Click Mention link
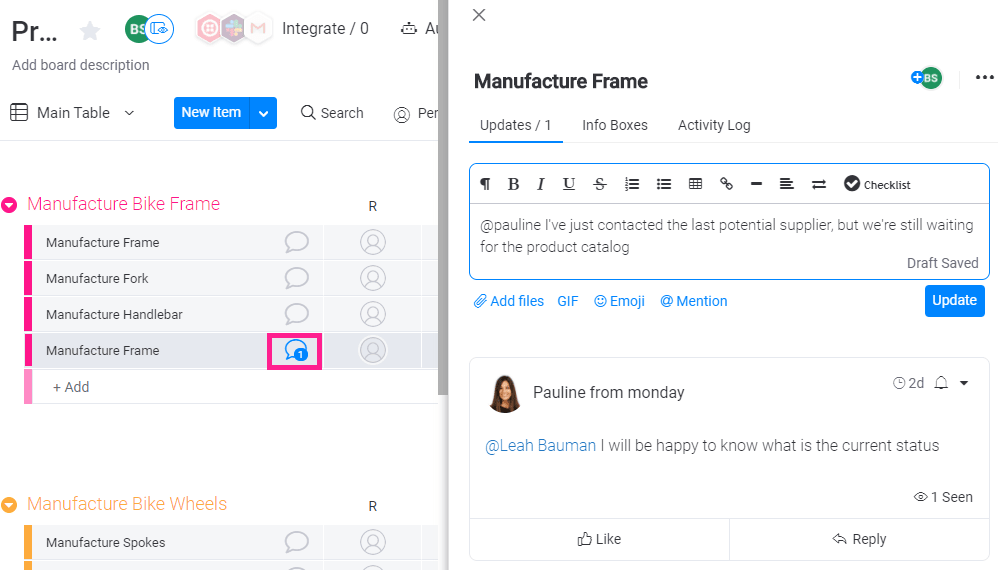1007x570 pixels. pyautogui.click(x=694, y=301)
